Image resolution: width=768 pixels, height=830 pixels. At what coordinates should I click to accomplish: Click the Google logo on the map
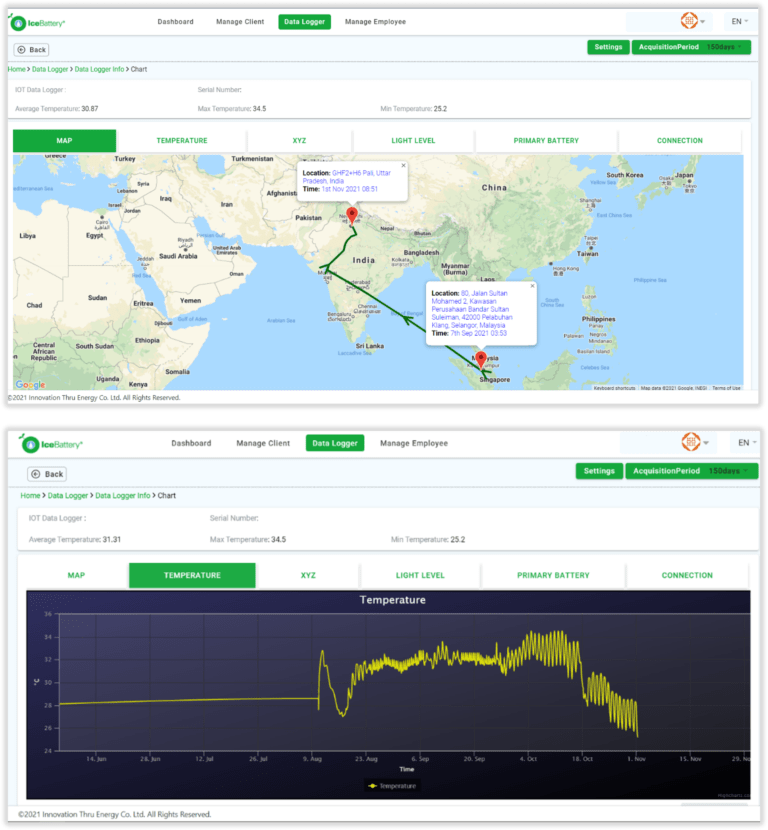tap(30, 385)
